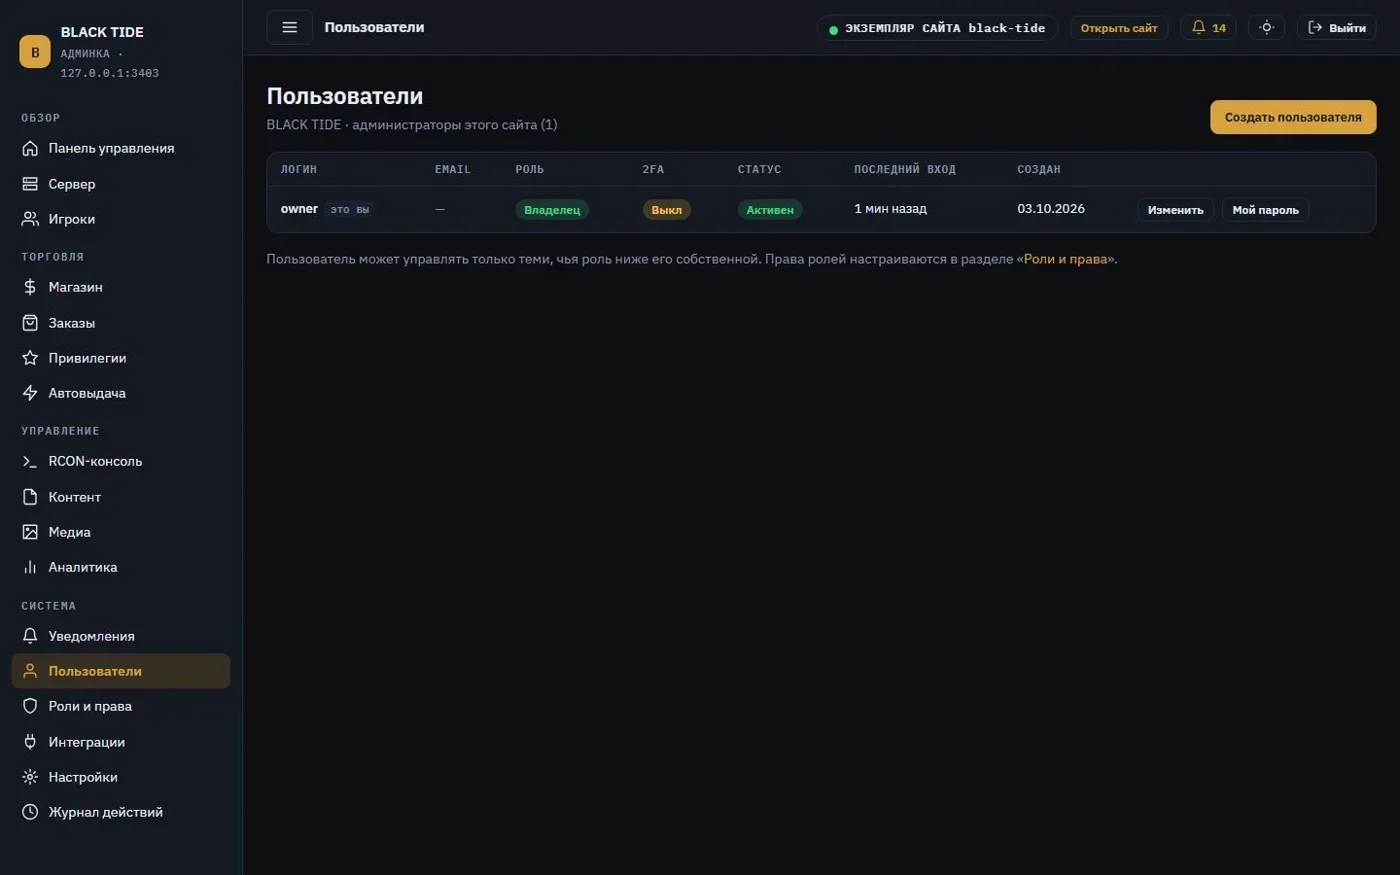This screenshot has width=1400, height=875.
Task: Switch theme with the sun icon
Action: (x=1266, y=28)
